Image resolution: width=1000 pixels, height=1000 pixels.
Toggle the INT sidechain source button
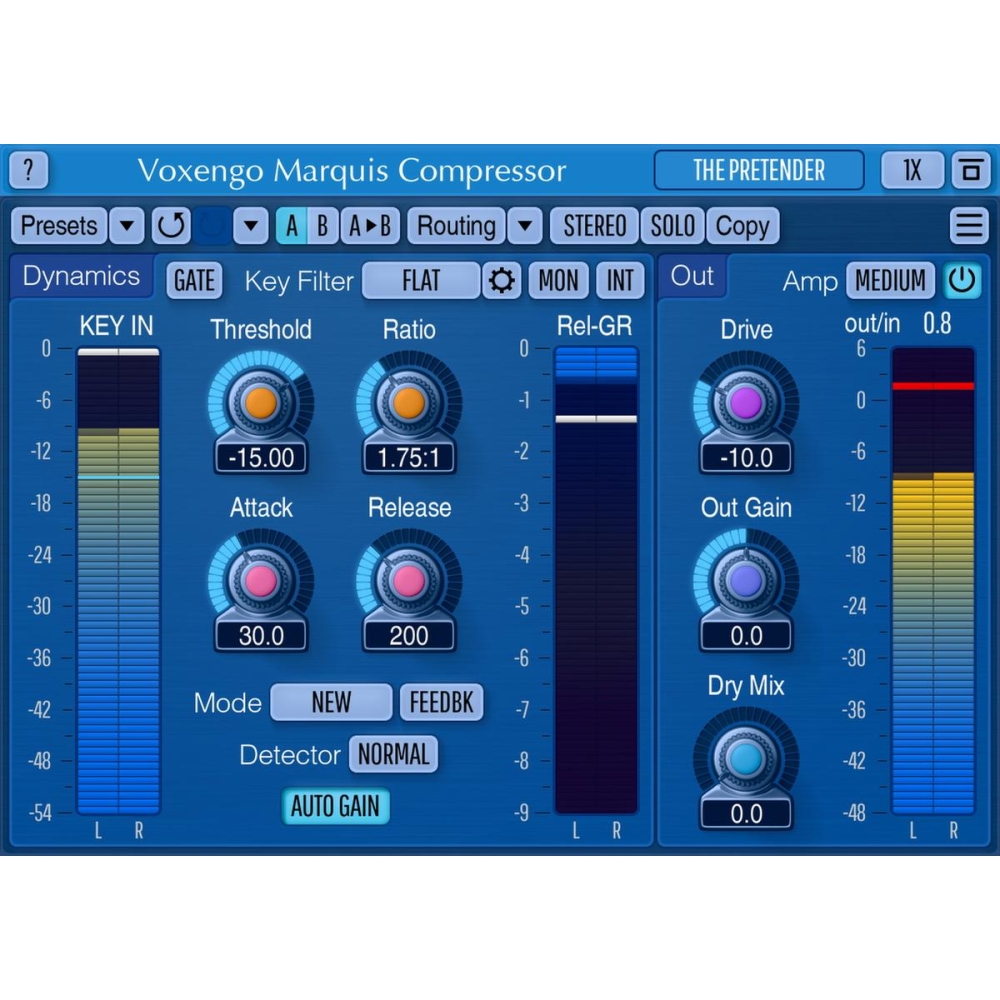[x=620, y=281]
